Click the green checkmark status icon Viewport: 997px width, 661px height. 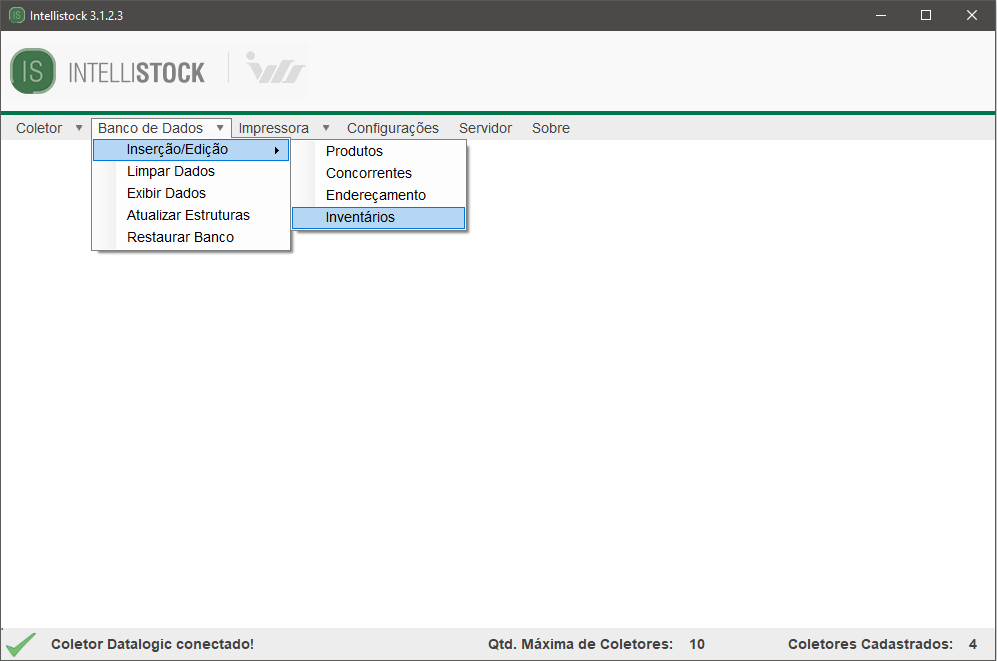pyautogui.click(x=21, y=644)
